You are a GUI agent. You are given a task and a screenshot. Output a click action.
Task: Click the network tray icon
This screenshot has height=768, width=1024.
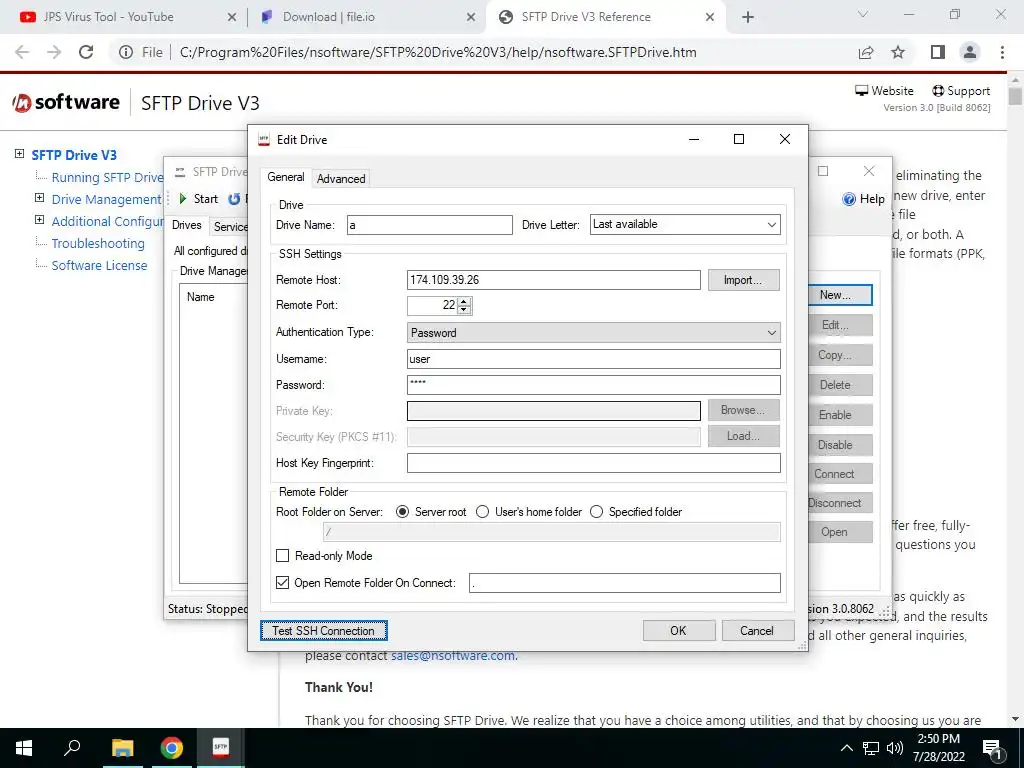pyautogui.click(x=871, y=748)
